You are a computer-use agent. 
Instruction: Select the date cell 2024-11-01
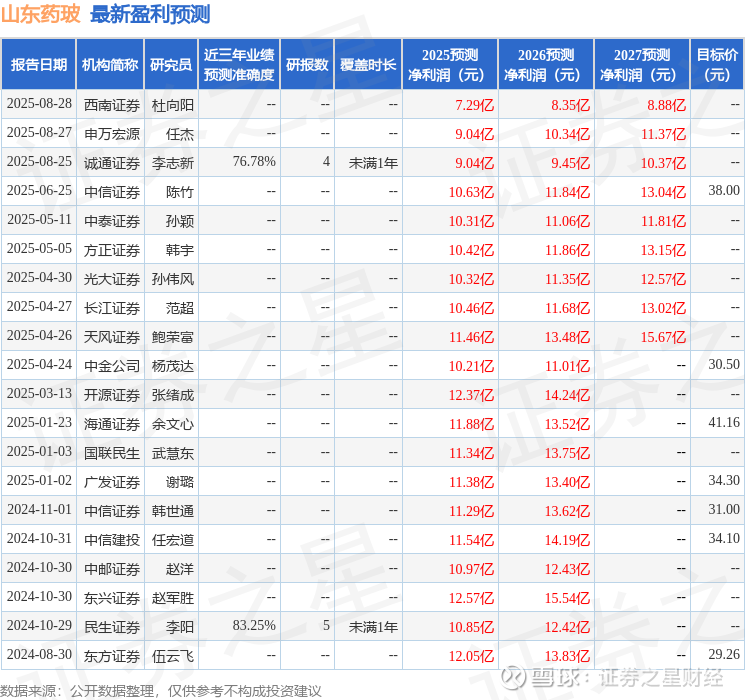tap(39, 509)
